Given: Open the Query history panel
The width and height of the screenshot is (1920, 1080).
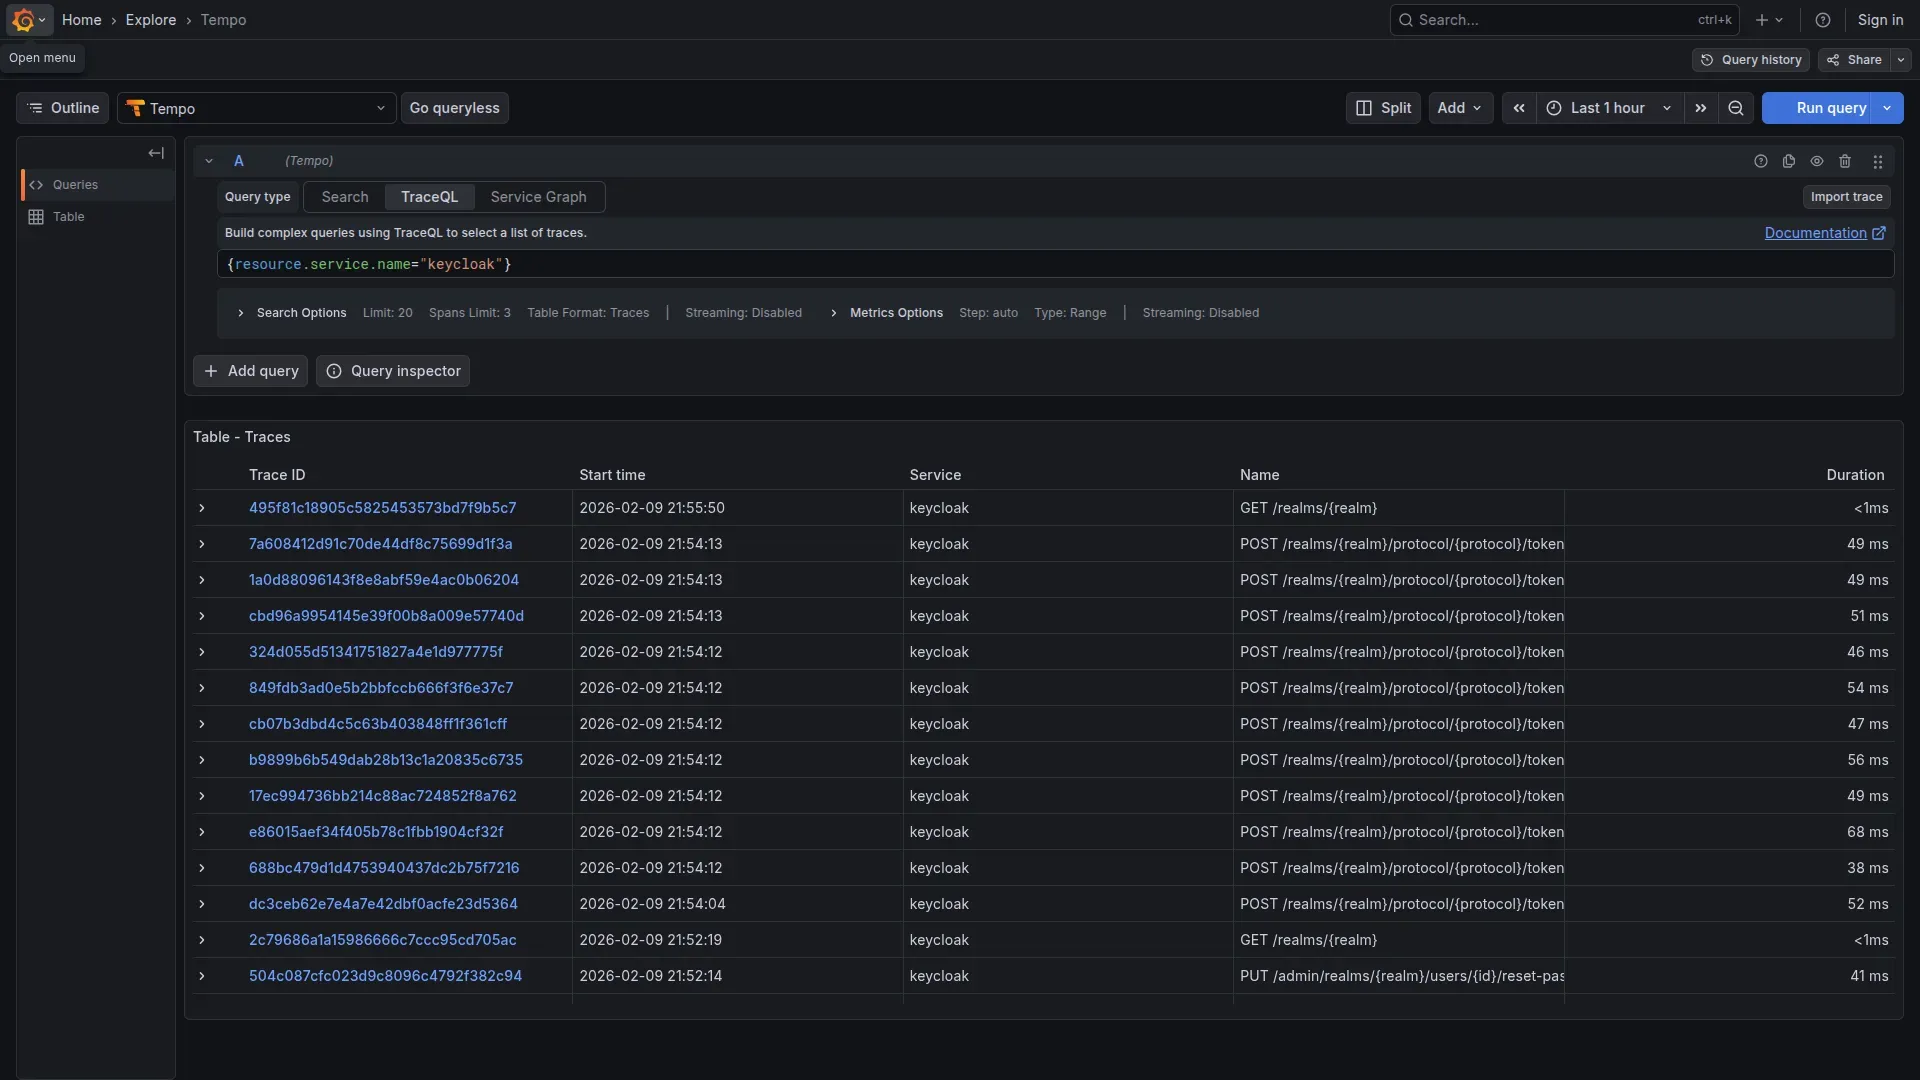Looking at the screenshot, I should point(1750,60).
